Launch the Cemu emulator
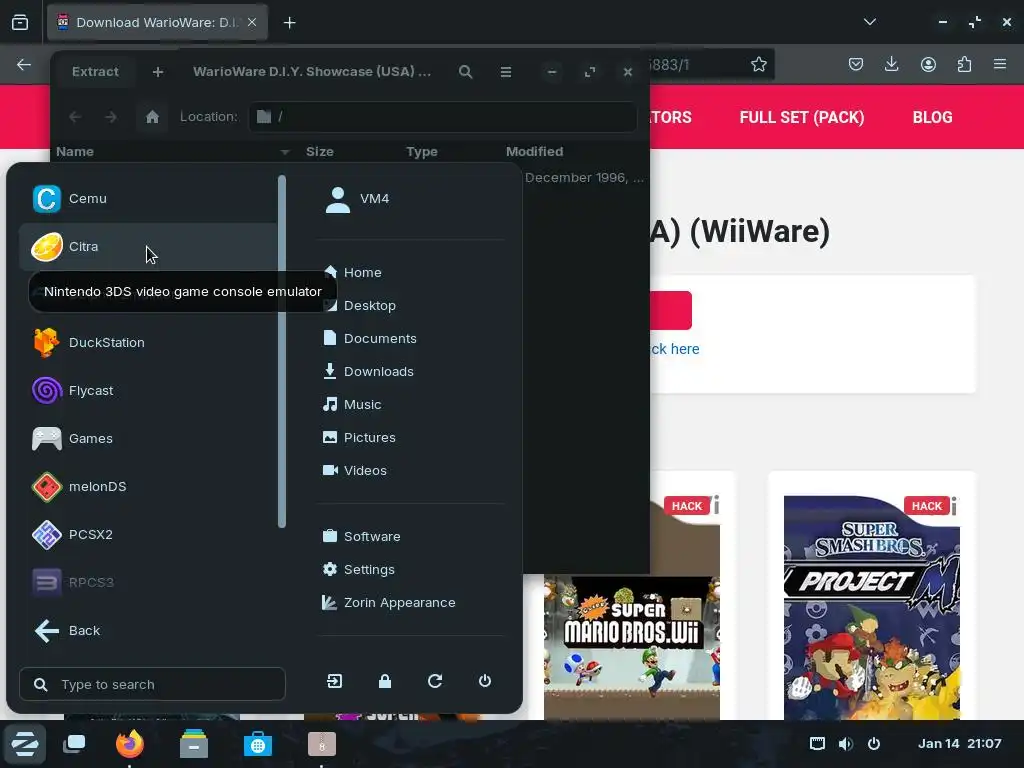Viewport: 1024px width, 768px height. coord(148,199)
